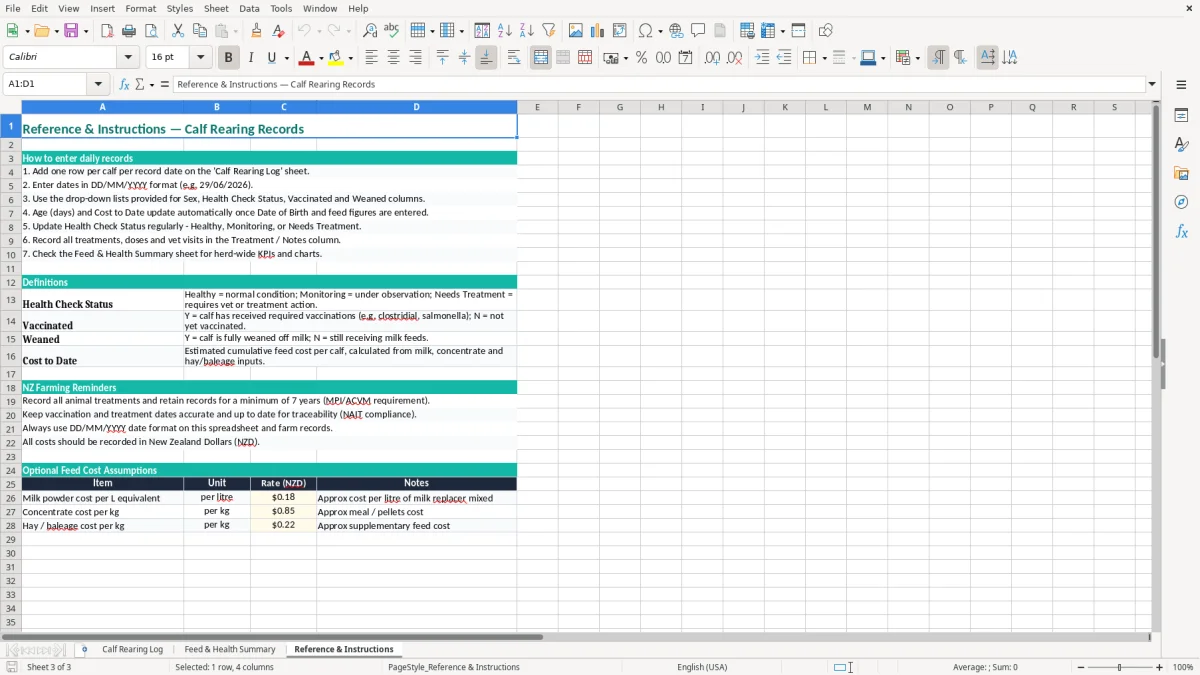1200x675 pixels.
Task: Insert an image via toolbar icon
Action: 576,31
